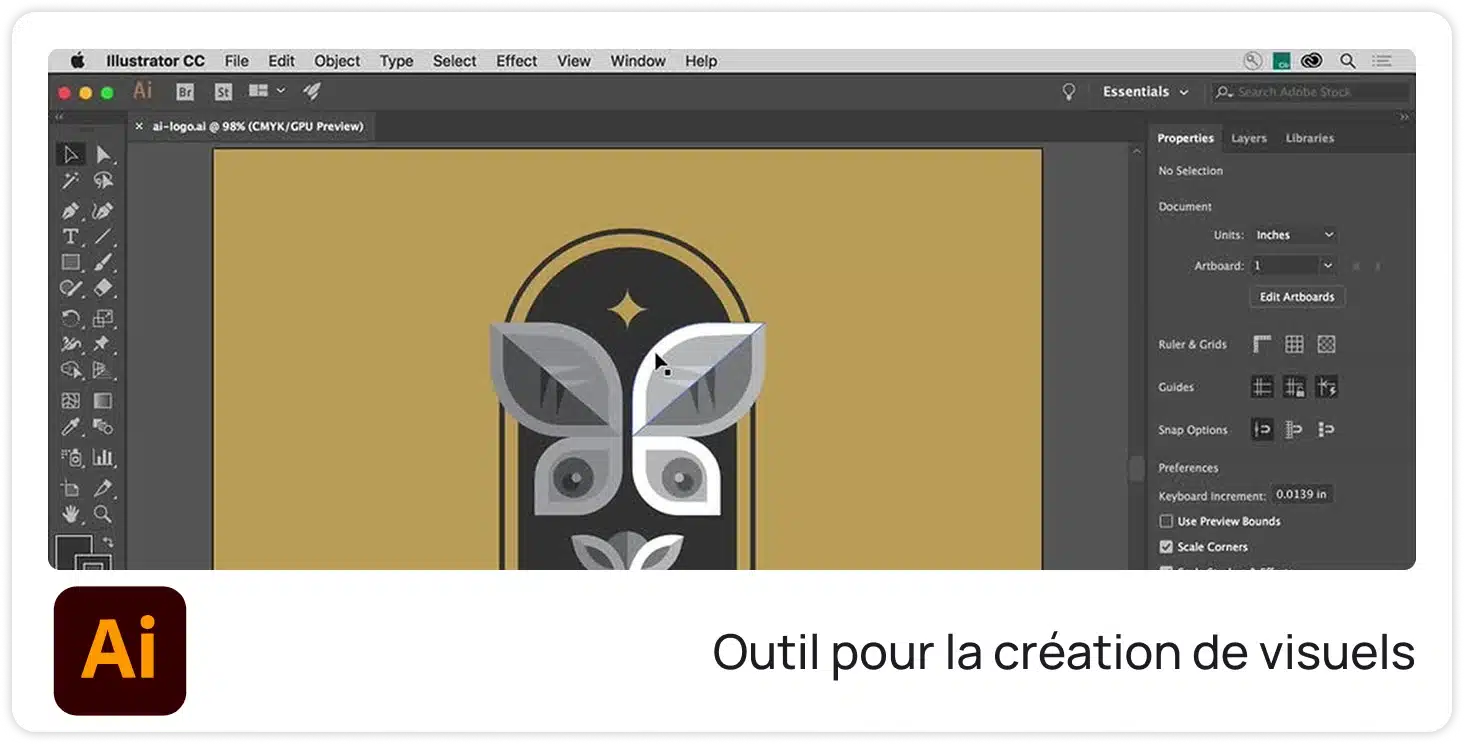Toggle Smart Guides icon
The height and width of the screenshot is (744, 1464).
click(x=1327, y=387)
